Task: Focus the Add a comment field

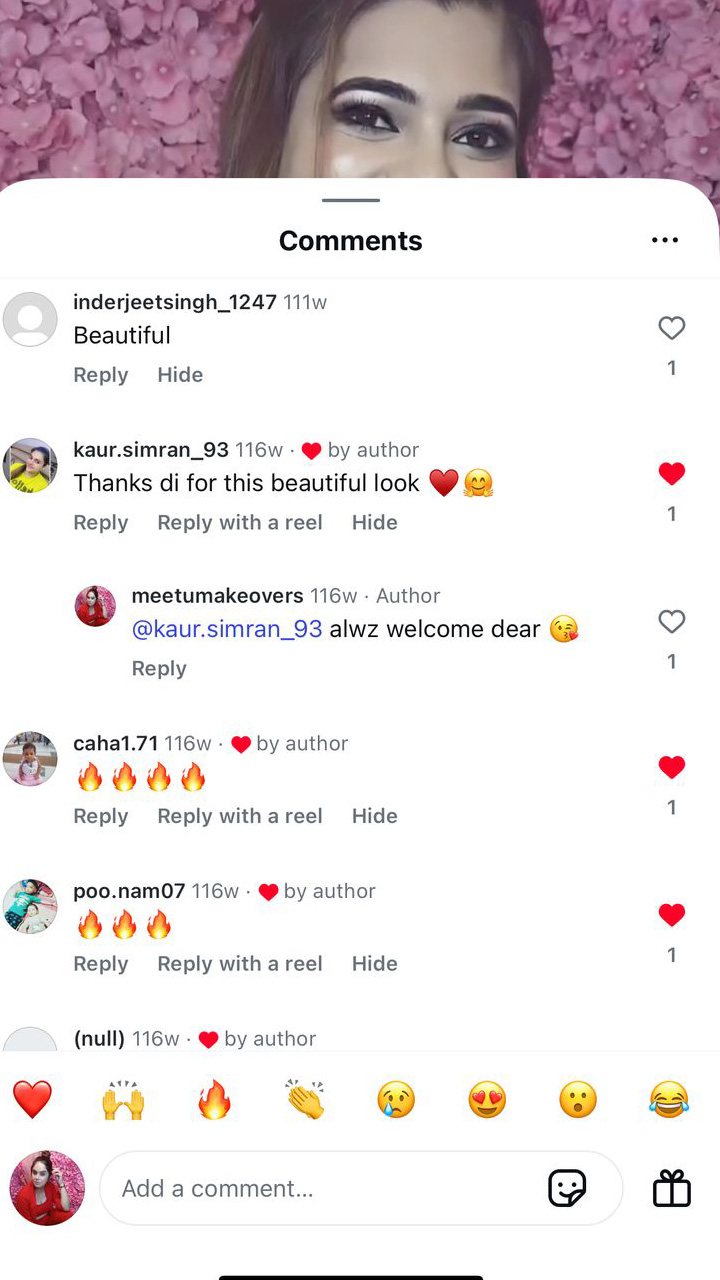Action: [361, 1188]
